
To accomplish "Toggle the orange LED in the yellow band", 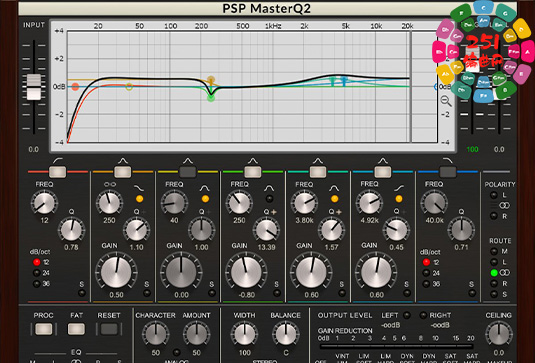I will 205,199.
